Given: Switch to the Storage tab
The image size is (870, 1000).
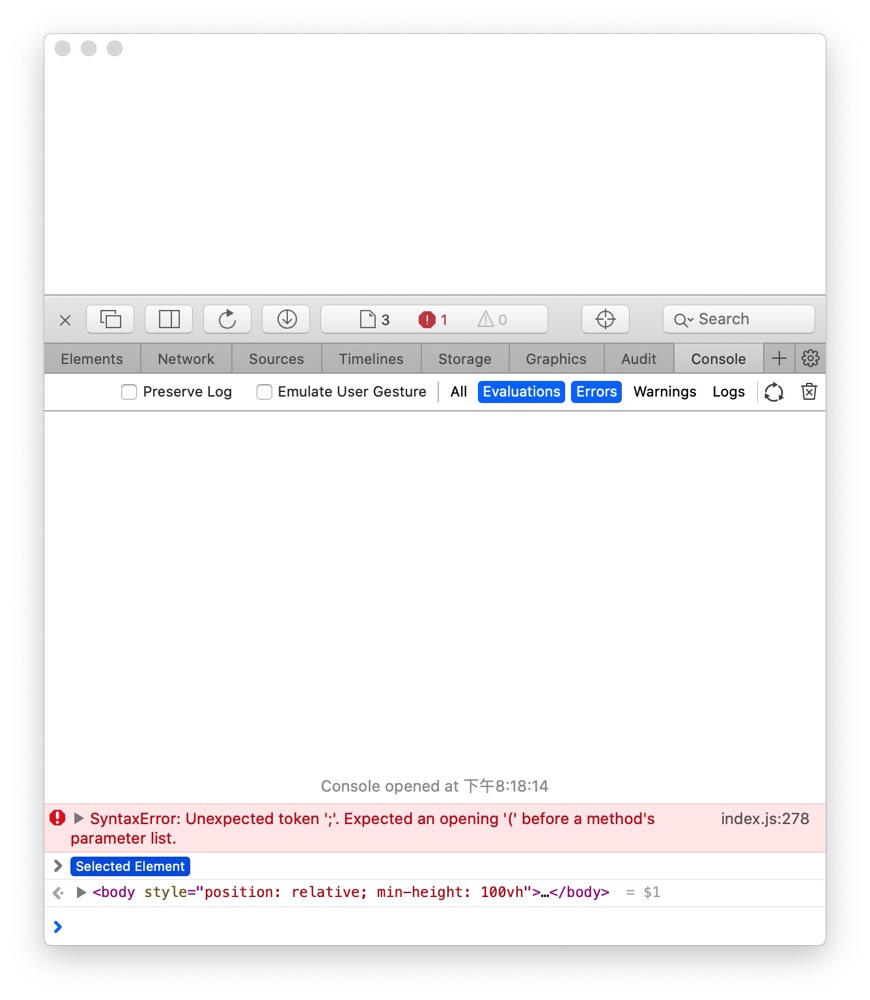Looking at the screenshot, I should coord(465,359).
